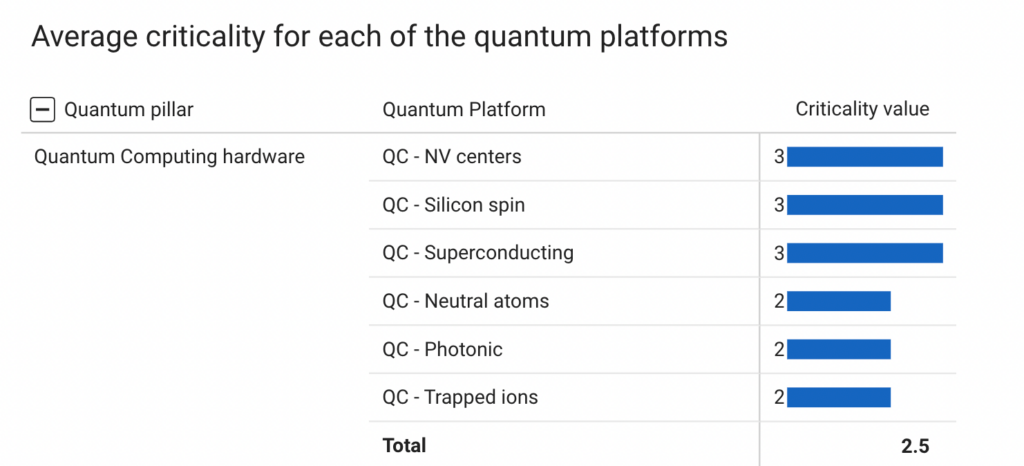Select Quantum Computing hardware row label
This screenshot has height=466, width=1024.
169,157
